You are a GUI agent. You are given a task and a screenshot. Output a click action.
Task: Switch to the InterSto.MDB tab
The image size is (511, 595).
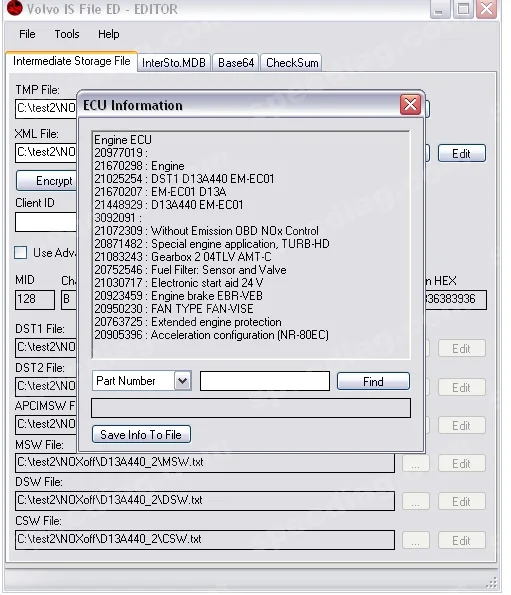(x=174, y=63)
